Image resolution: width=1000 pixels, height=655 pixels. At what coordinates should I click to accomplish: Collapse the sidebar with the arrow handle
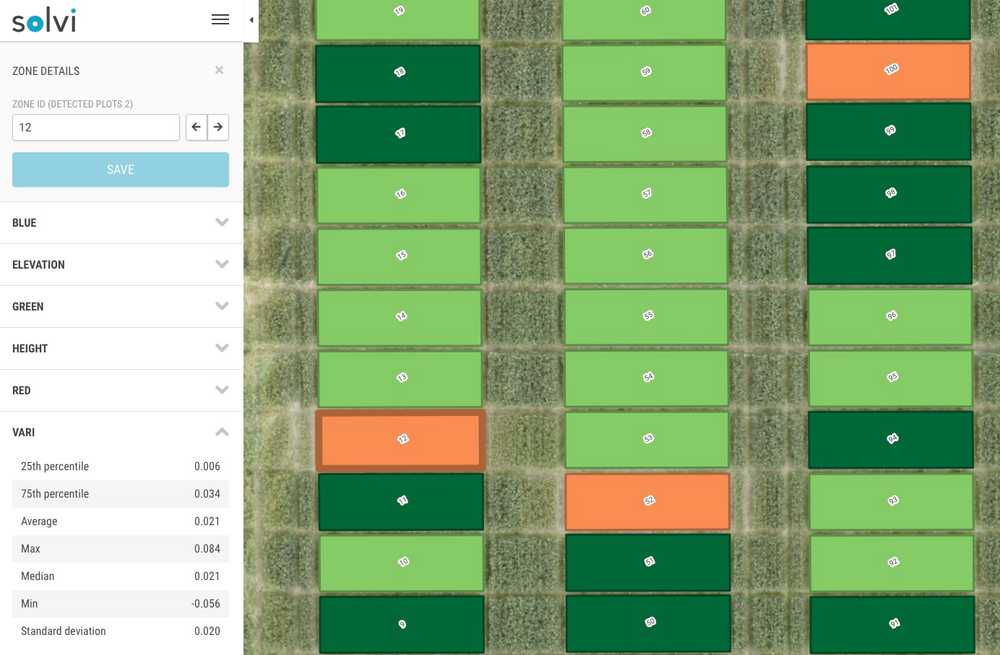tap(251, 20)
